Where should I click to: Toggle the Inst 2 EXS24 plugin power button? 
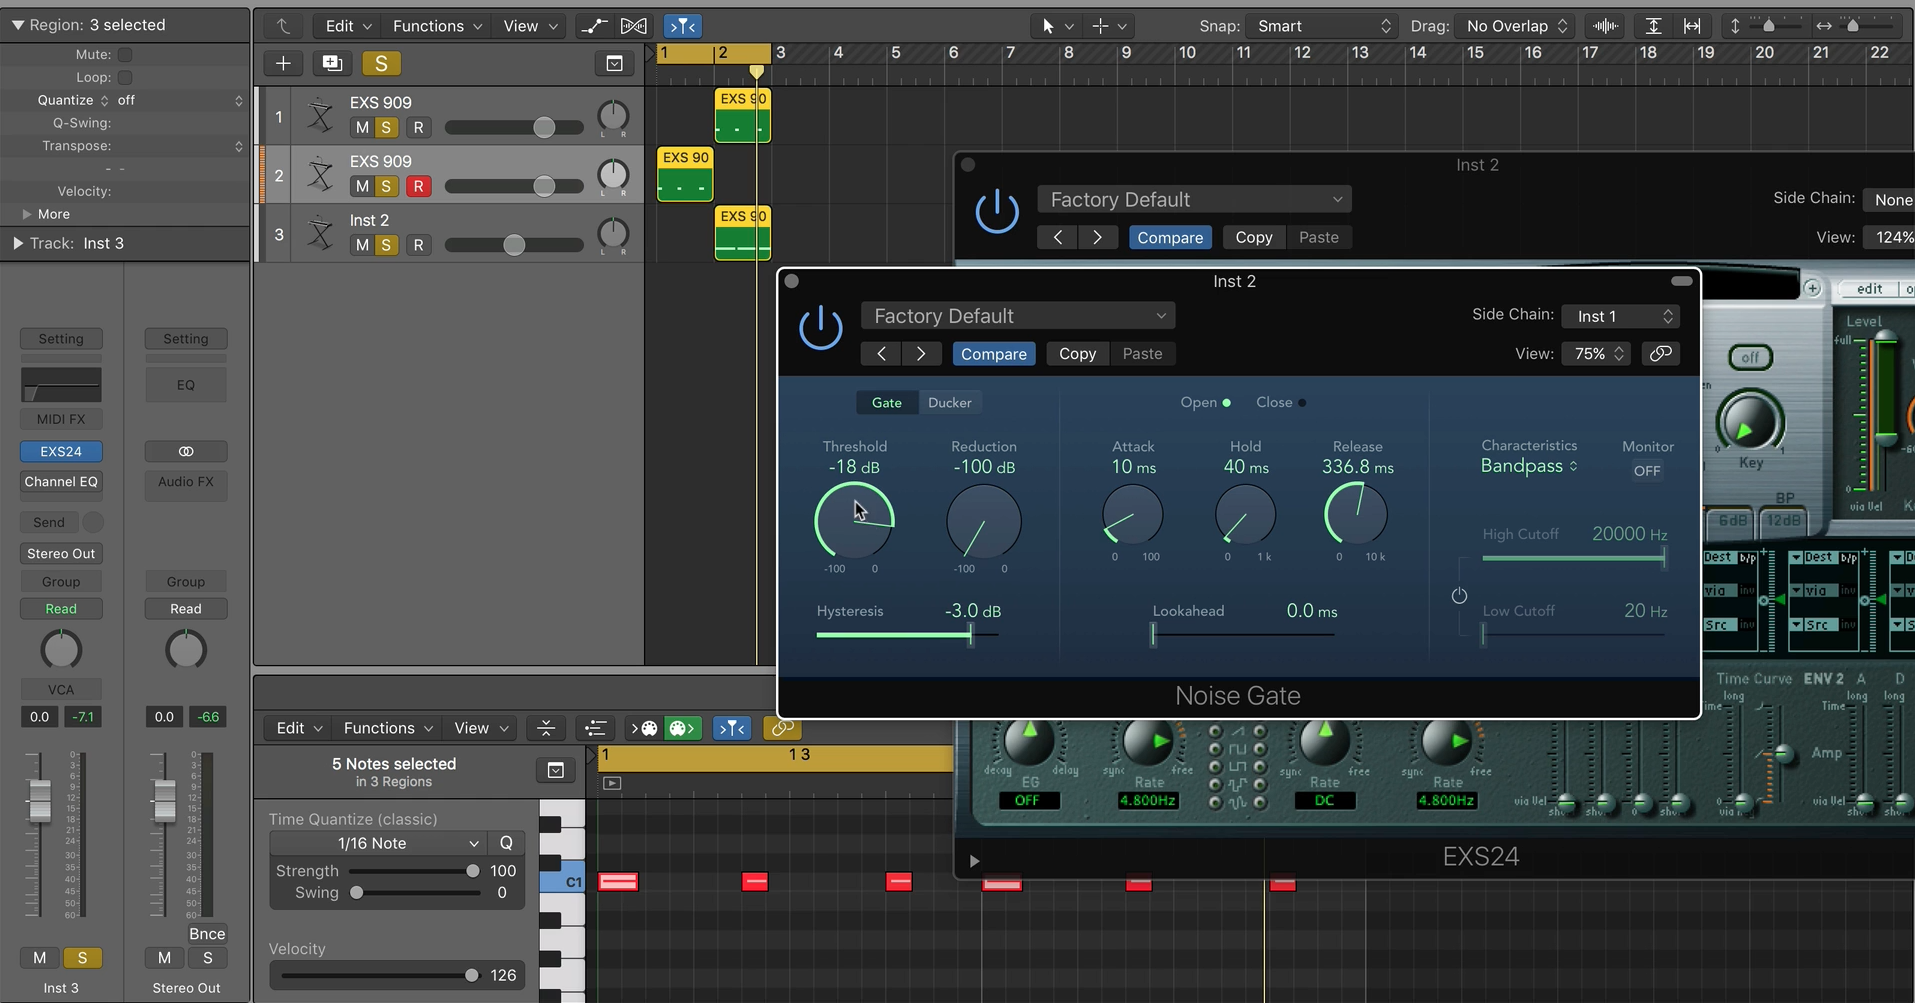click(x=997, y=211)
